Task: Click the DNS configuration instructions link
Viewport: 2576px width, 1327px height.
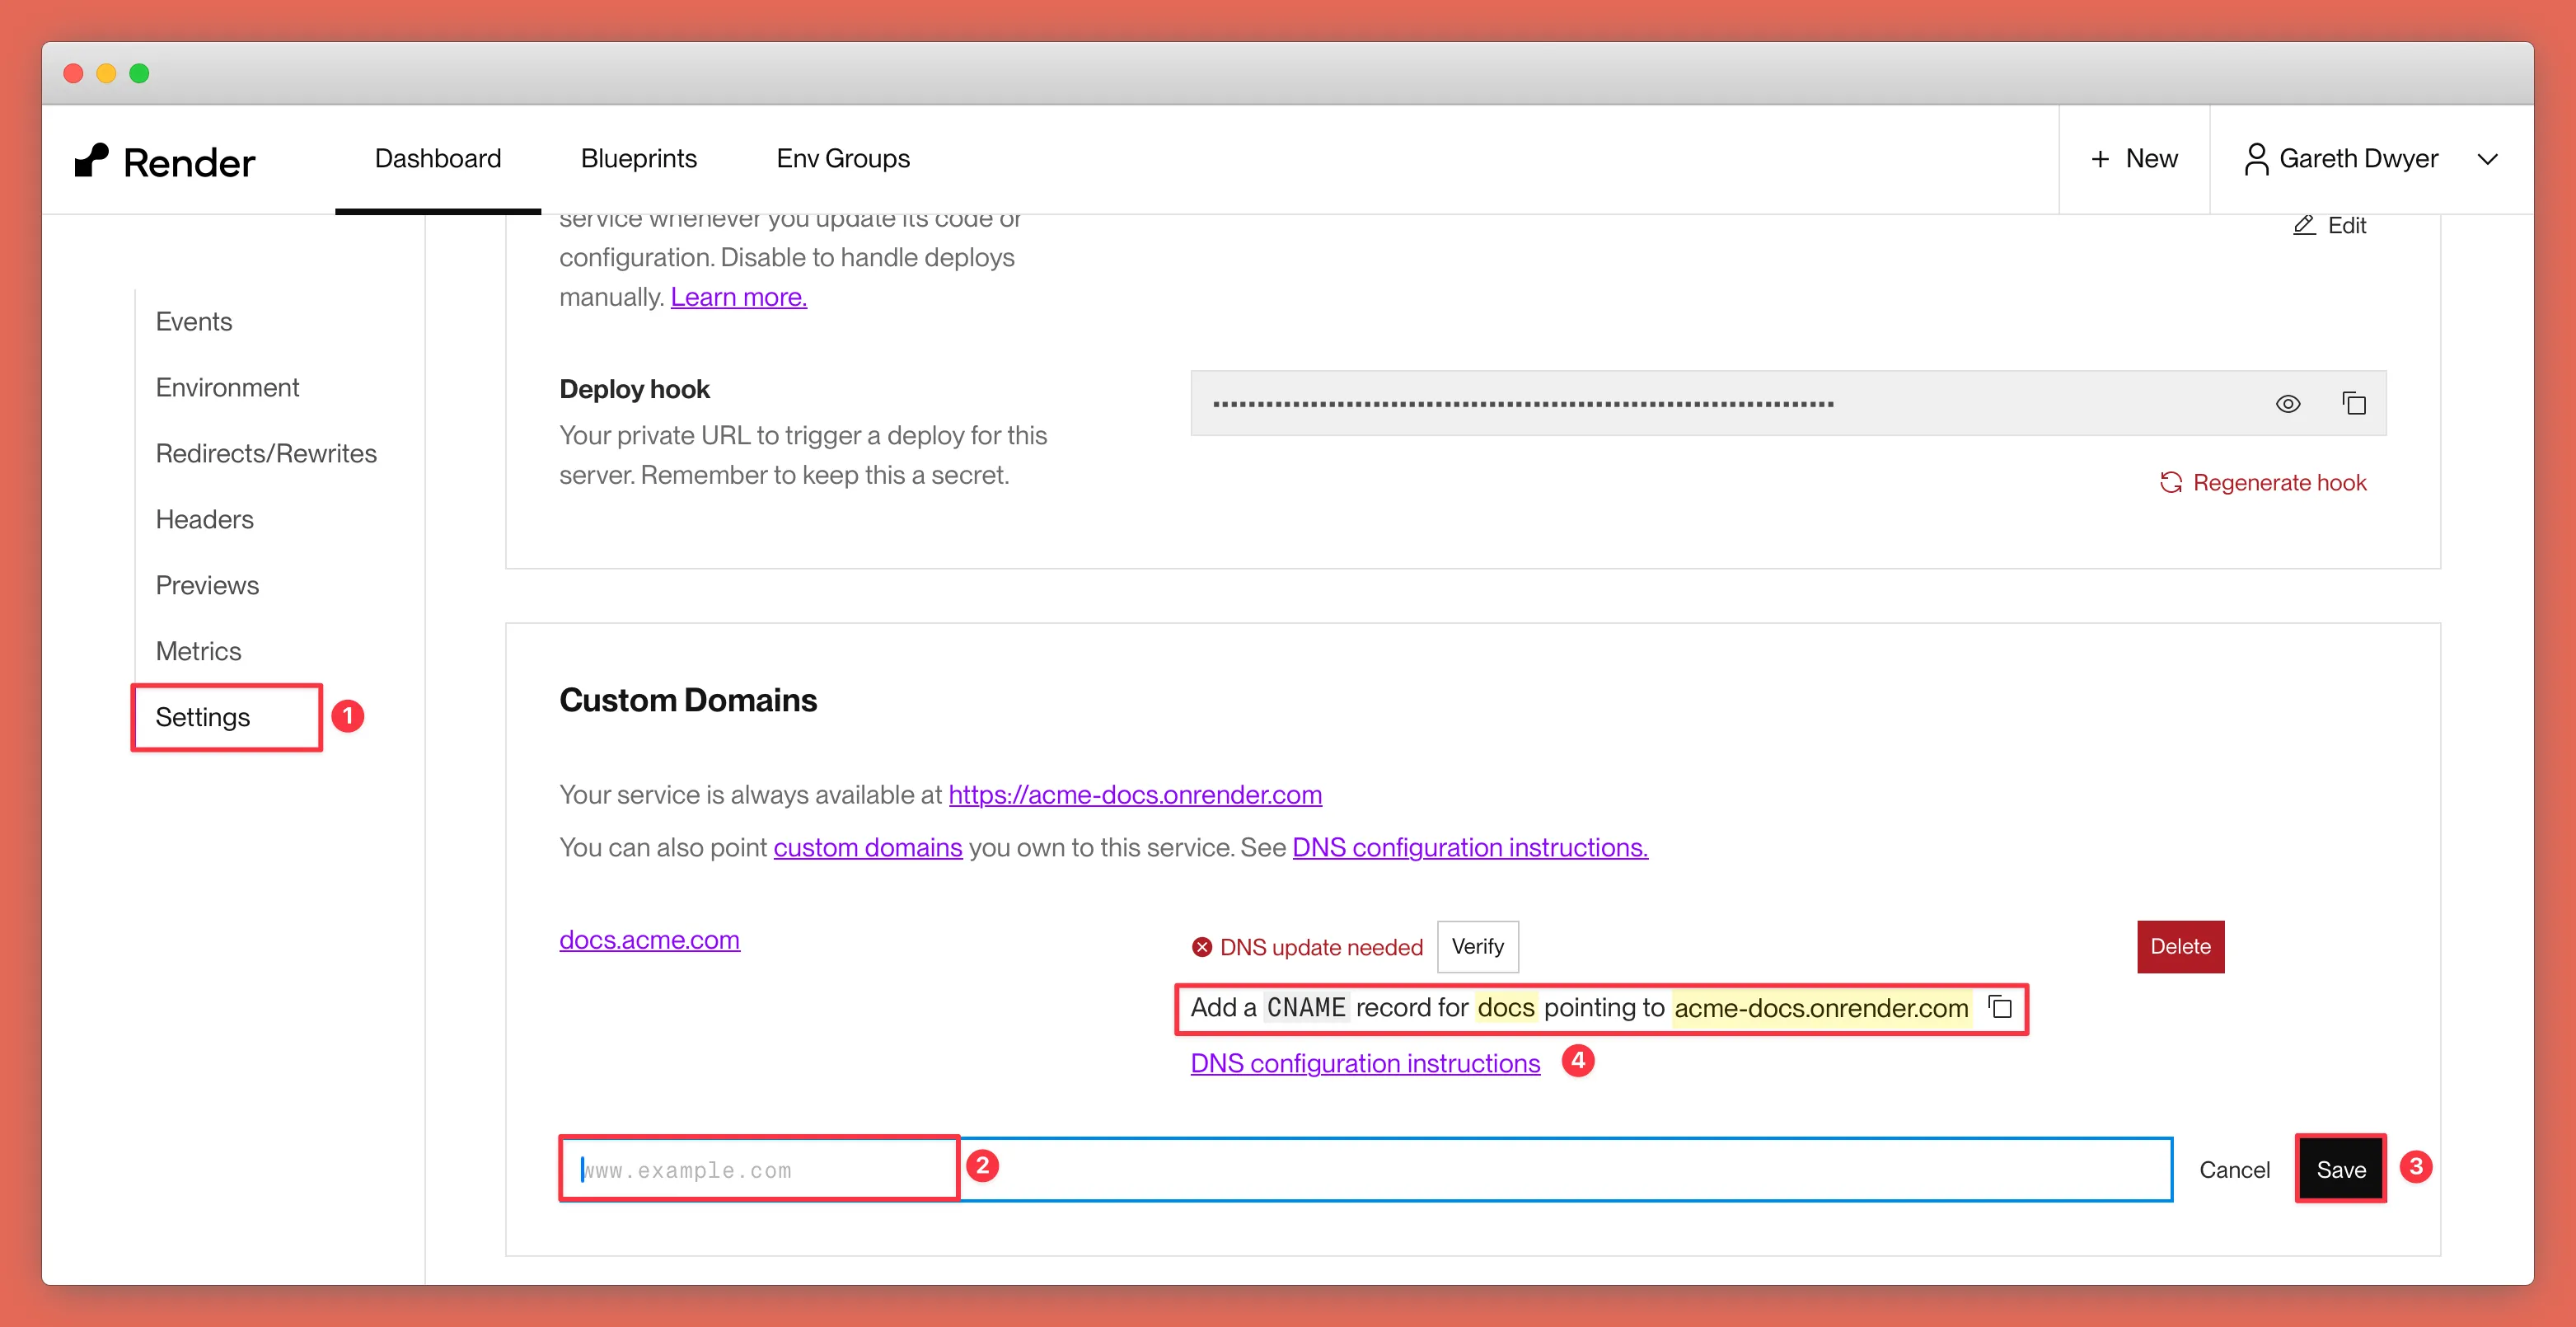Action: (x=1361, y=1062)
